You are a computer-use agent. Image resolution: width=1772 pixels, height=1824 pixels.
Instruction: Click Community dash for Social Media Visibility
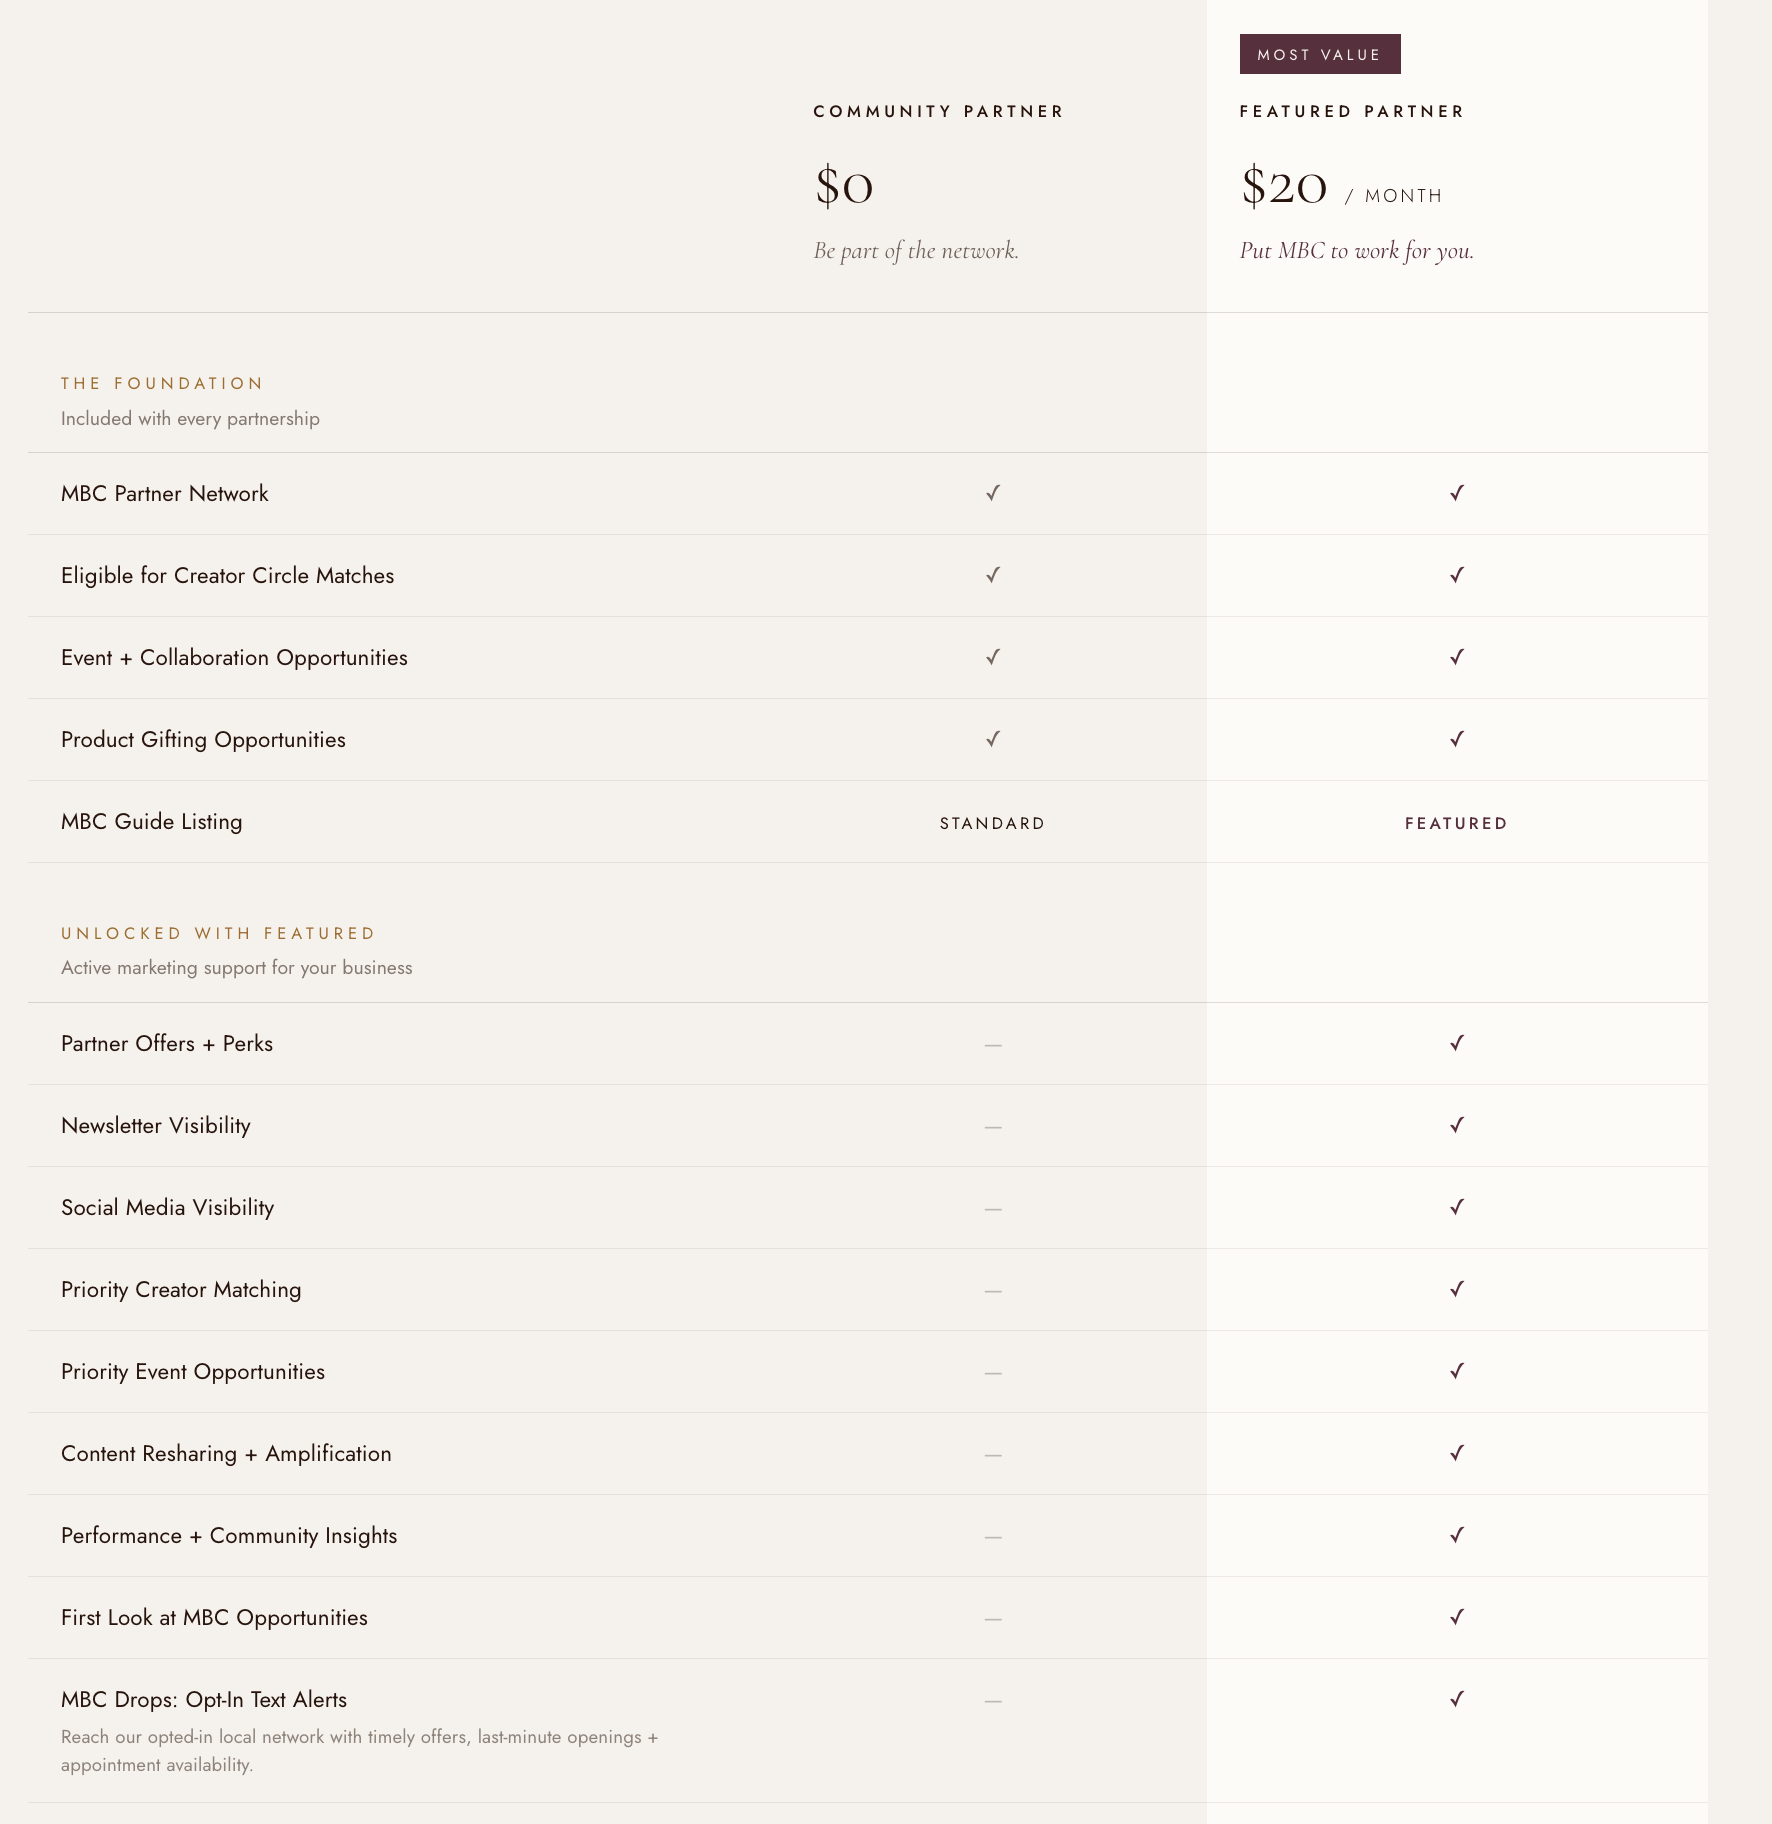pyautogui.click(x=992, y=1209)
